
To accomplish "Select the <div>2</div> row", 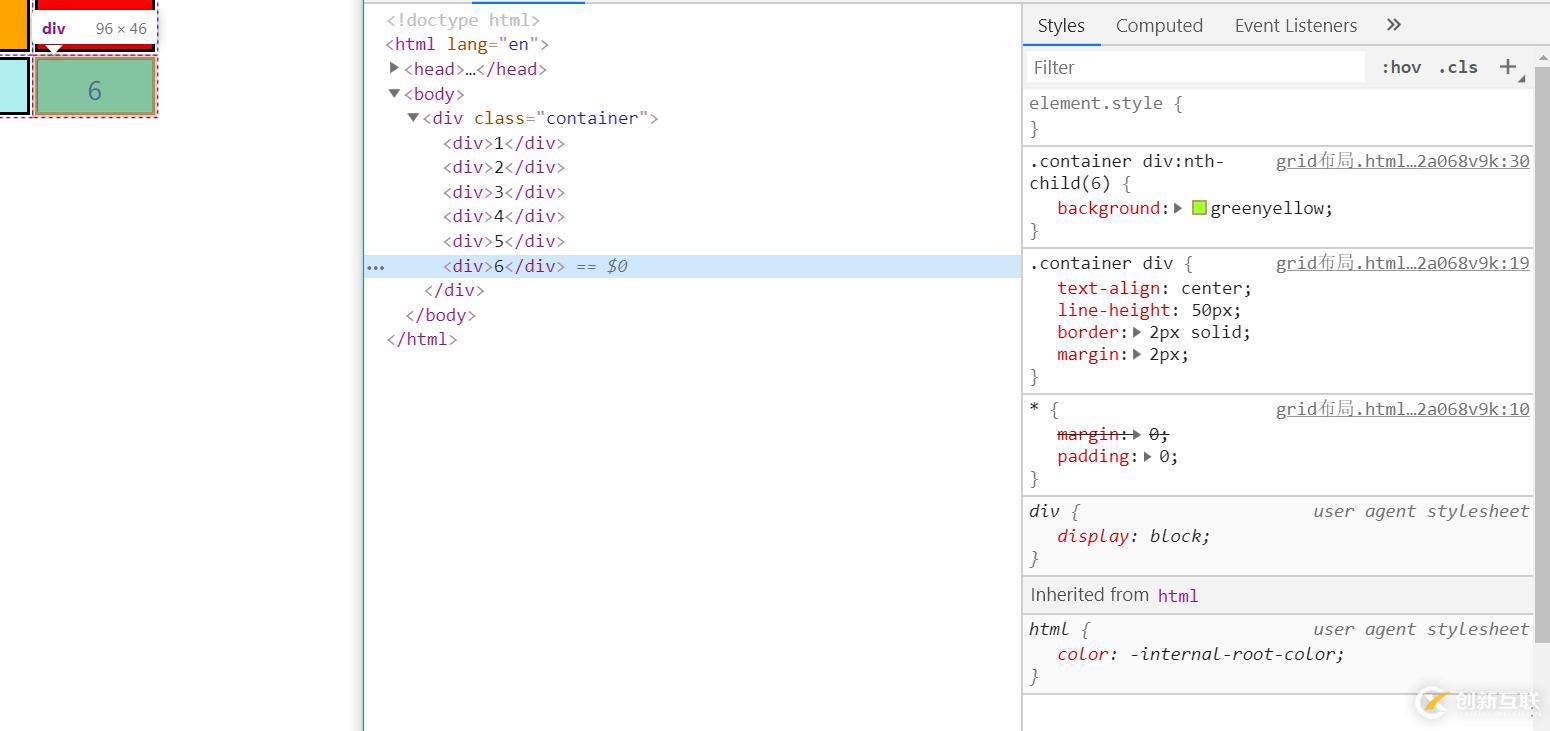I will pyautogui.click(x=504, y=167).
